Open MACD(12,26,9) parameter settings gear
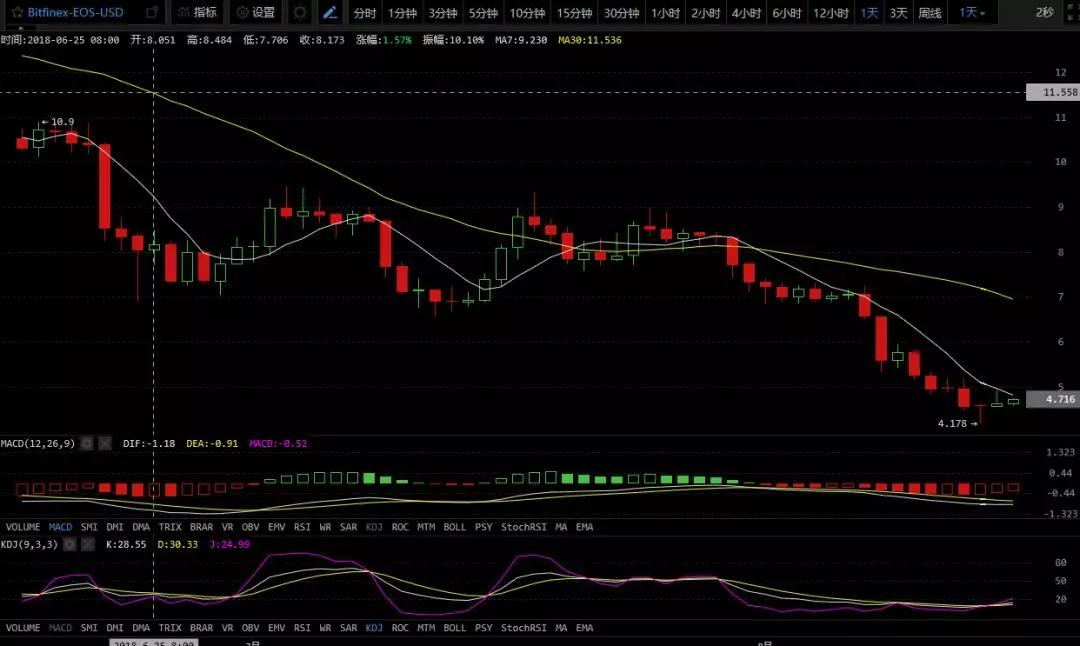Screen dimensions: 1080x646 [87, 443]
